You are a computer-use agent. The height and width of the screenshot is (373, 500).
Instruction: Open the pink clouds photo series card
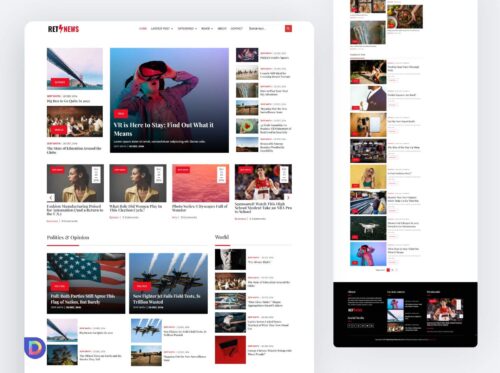(x=200, y=183)
